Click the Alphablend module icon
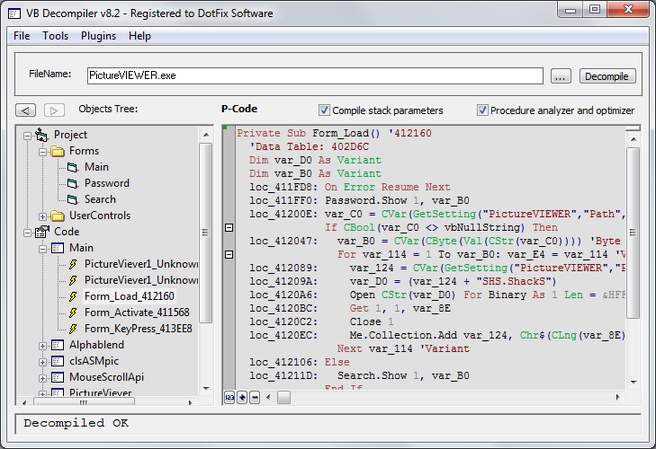The image size is (656, 449). (x=57, y=345)
